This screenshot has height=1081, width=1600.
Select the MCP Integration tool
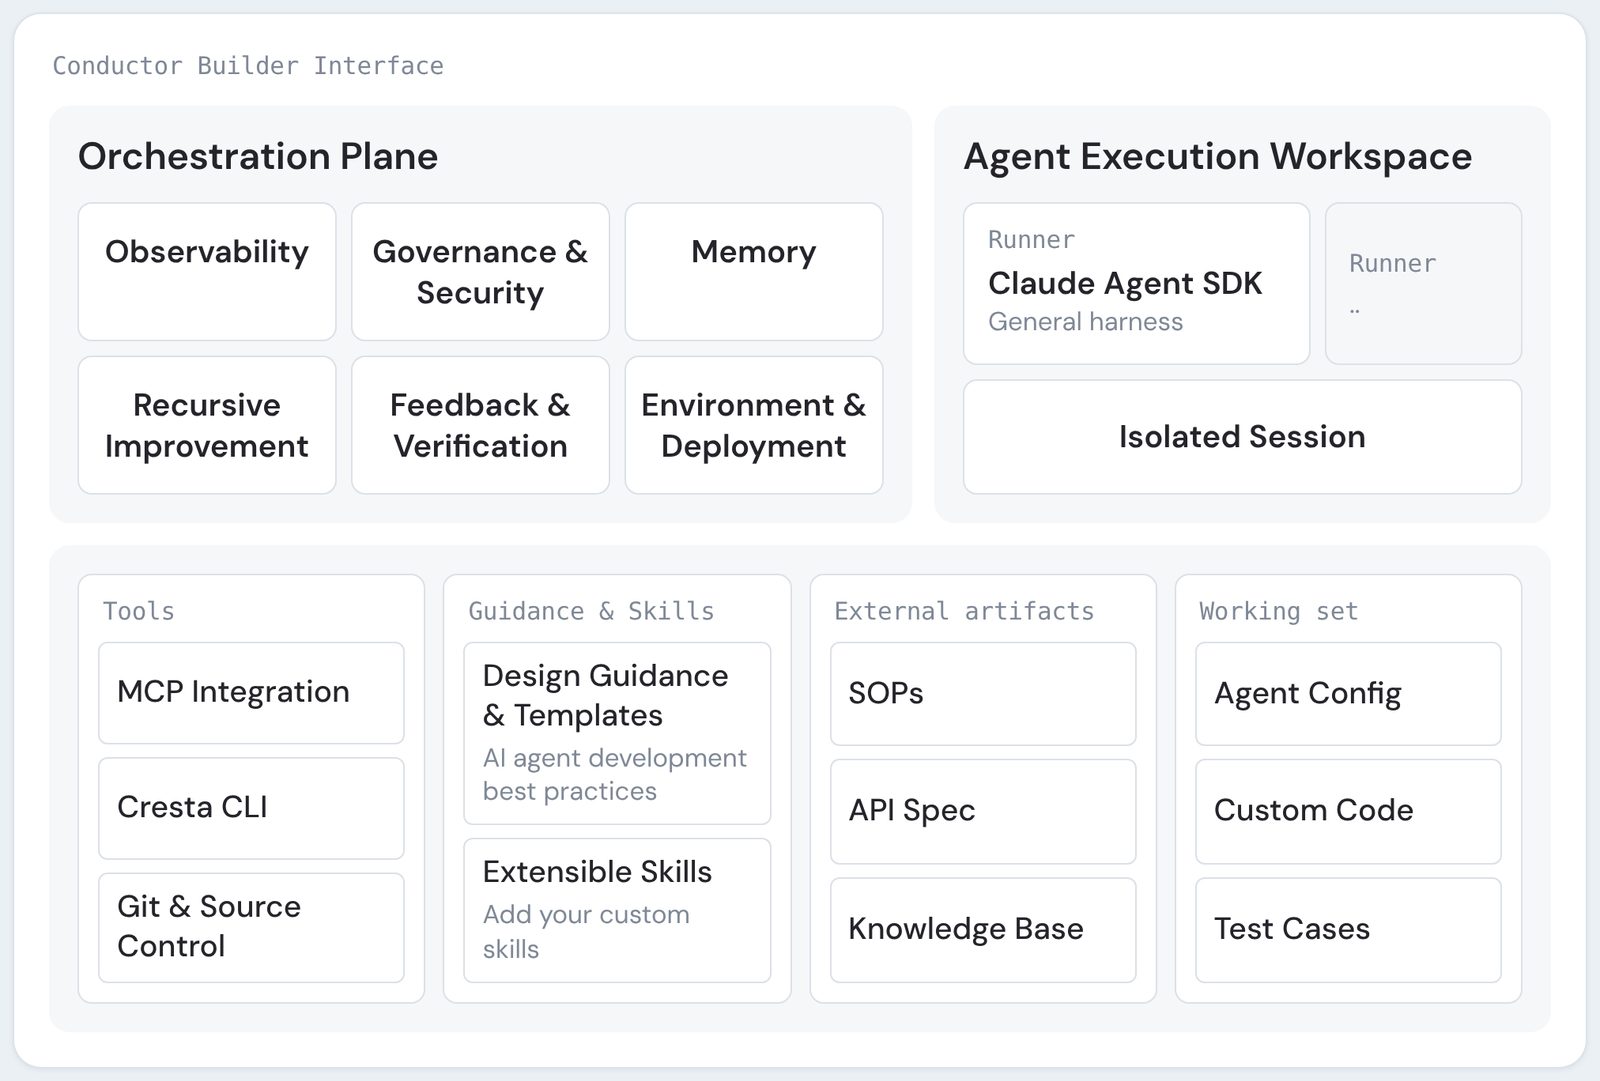coord(251,693)
